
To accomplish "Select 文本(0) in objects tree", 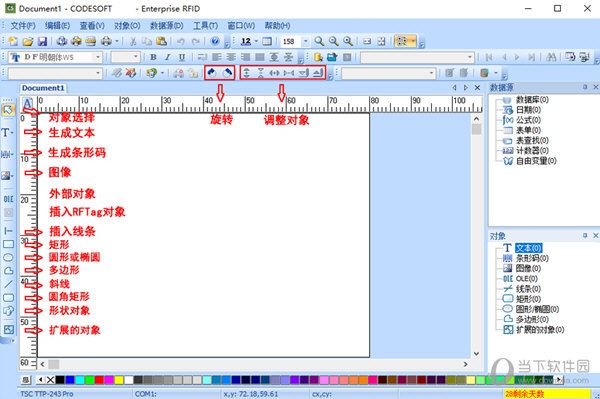I will tap(528, 248).
